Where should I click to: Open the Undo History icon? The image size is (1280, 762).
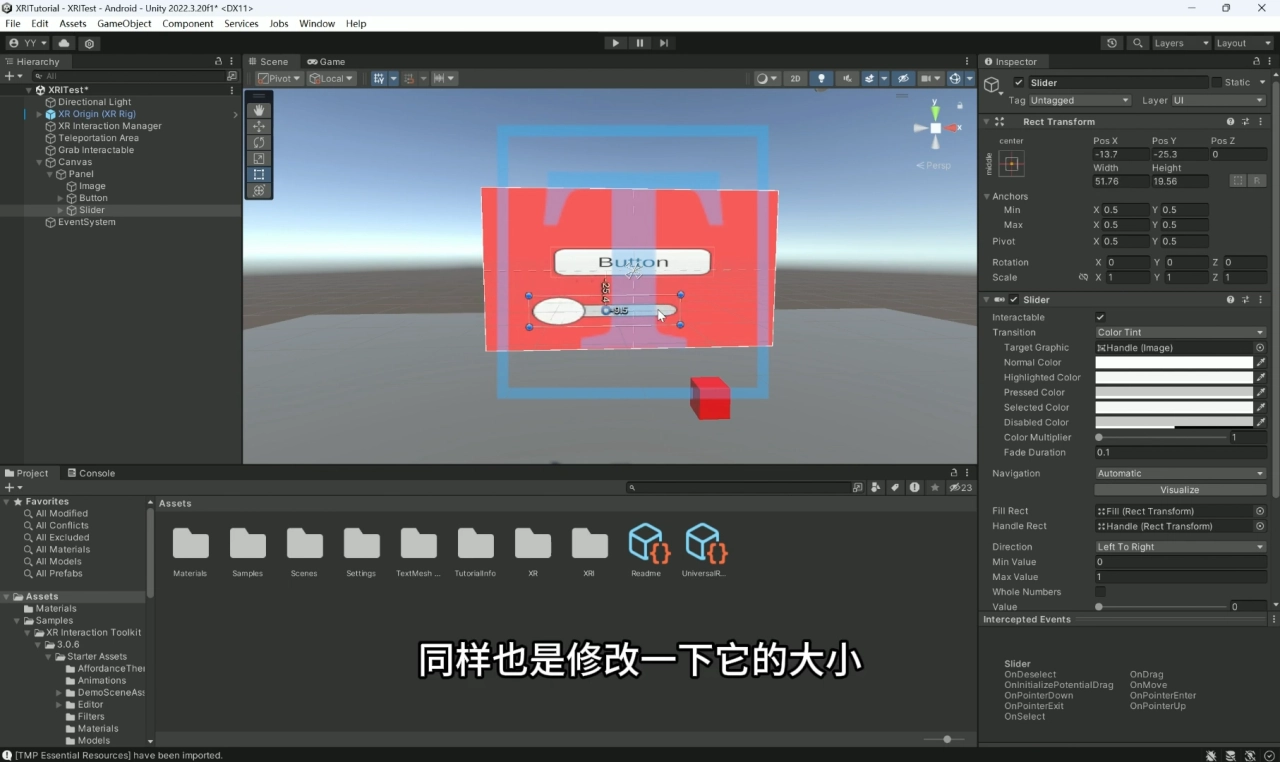click(1112, 43)
